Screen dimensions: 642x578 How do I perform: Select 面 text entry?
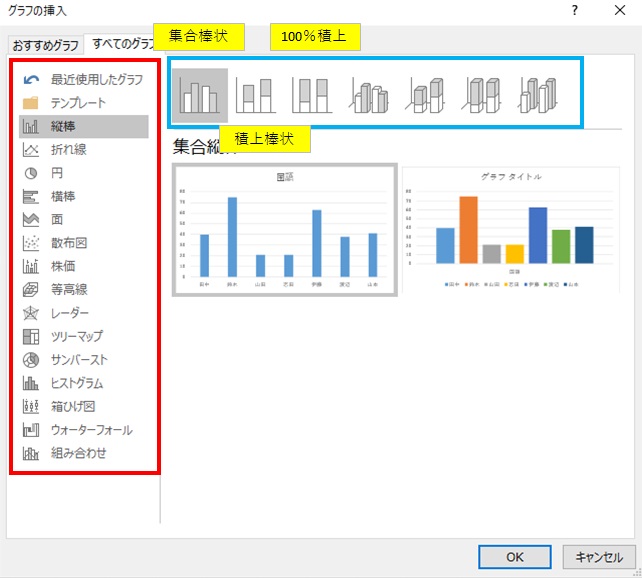click(57, 220)
